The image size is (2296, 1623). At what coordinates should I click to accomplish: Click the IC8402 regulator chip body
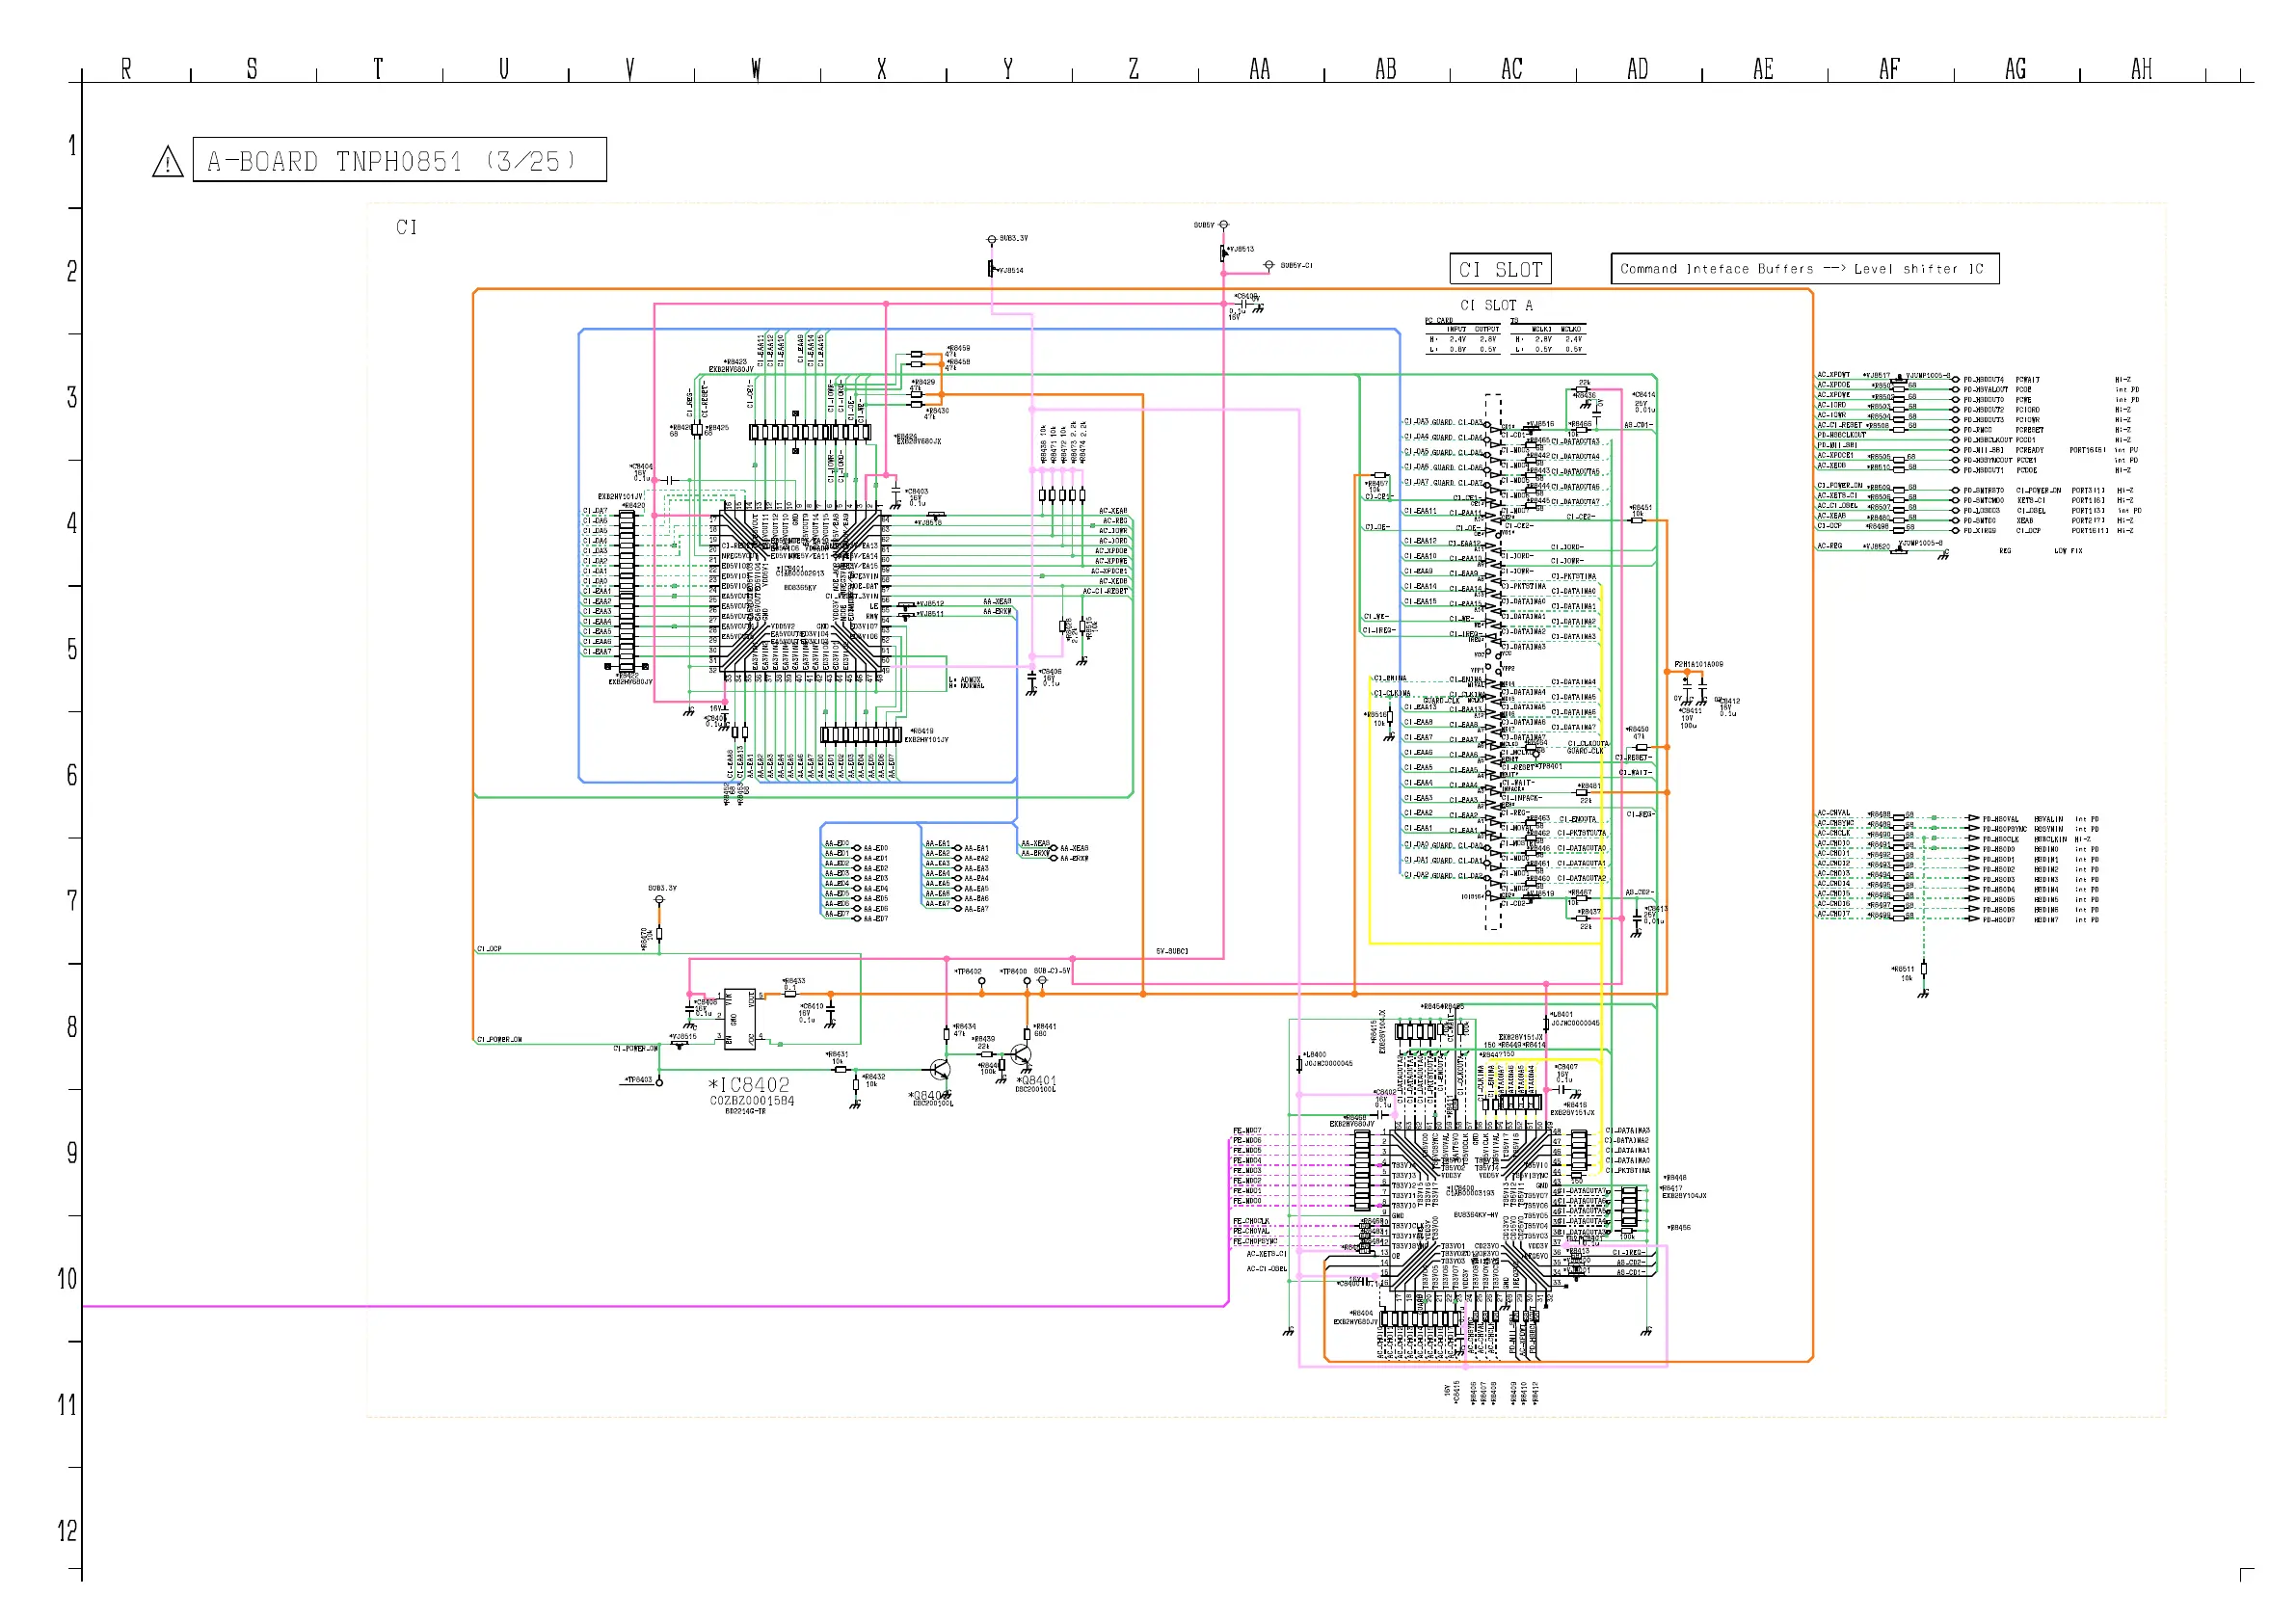pos(740,1019)
